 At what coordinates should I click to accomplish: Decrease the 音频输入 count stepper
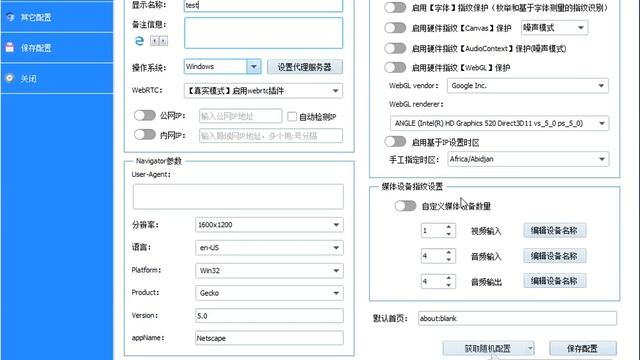click(449, 259)
